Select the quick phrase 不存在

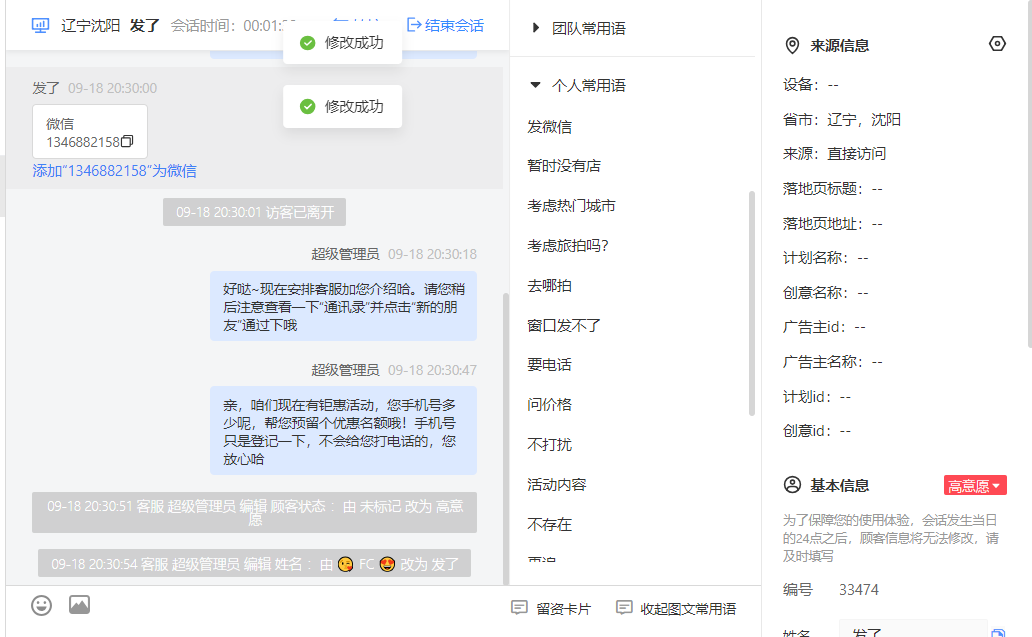point(550,525)
